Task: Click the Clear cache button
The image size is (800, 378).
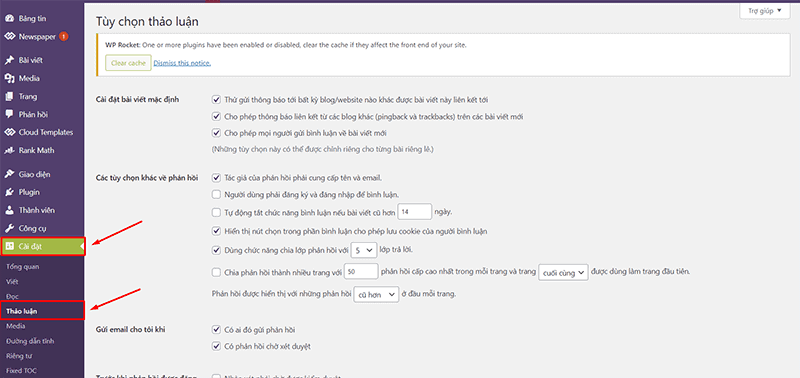Action: click(x=128, y=63)
